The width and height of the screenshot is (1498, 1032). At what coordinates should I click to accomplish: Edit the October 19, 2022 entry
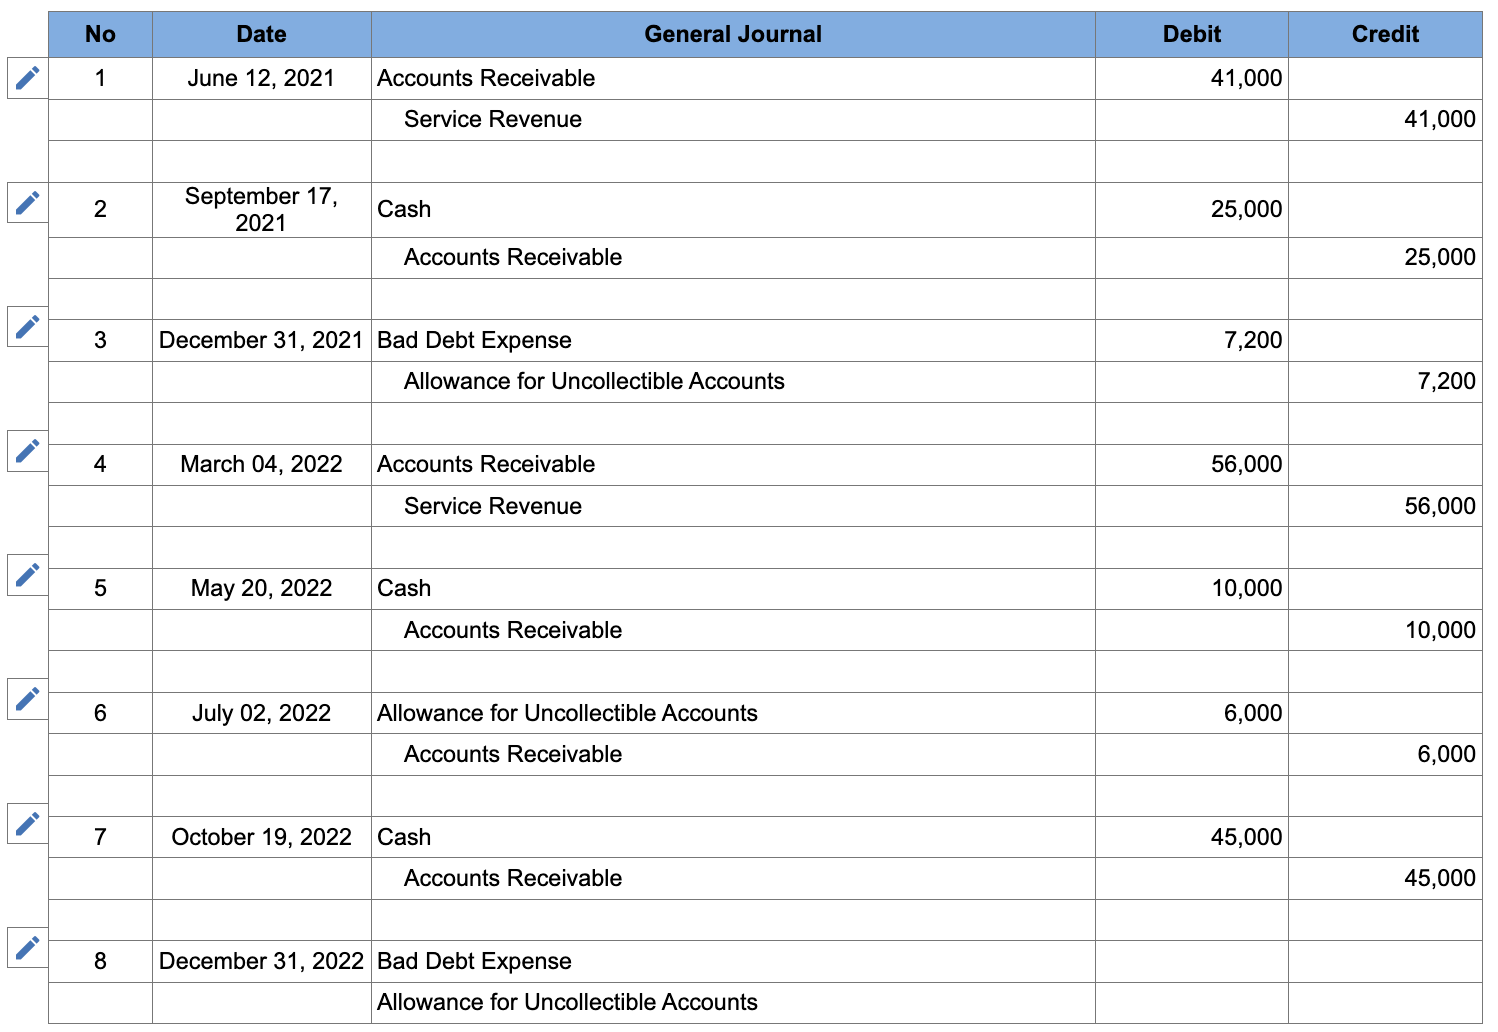(26, 826)
